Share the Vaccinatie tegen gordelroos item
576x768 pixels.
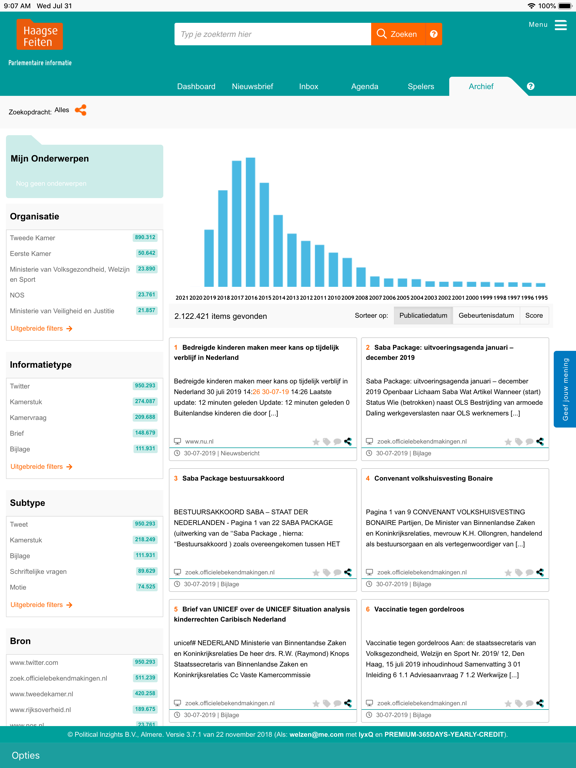click(x=540, y=703)
